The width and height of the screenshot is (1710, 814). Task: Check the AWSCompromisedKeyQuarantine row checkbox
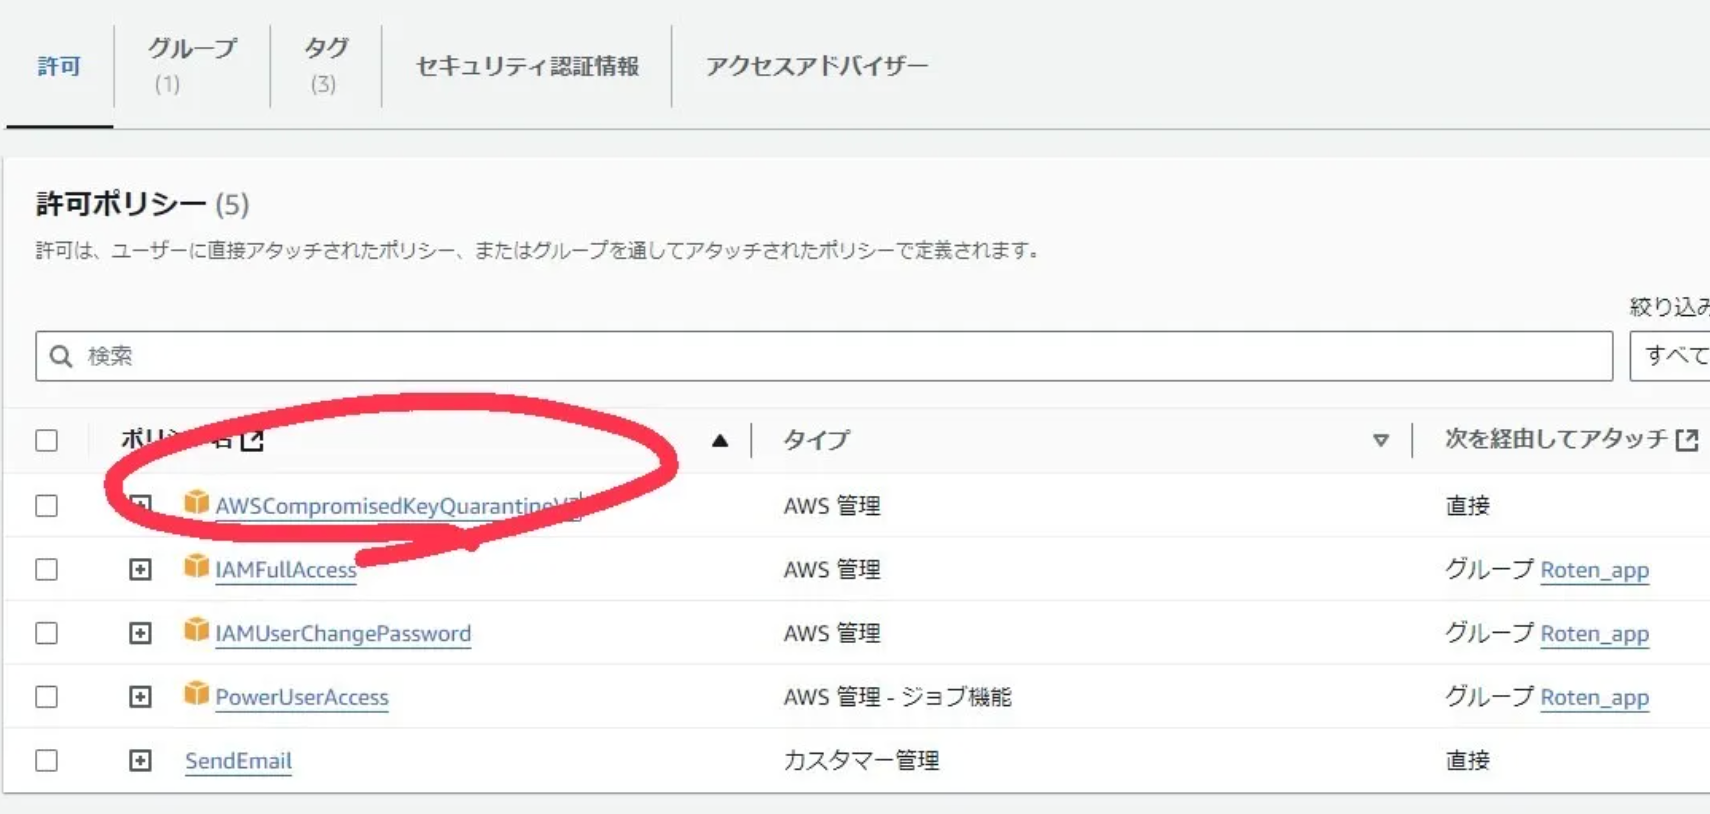(x=47, y=506)
